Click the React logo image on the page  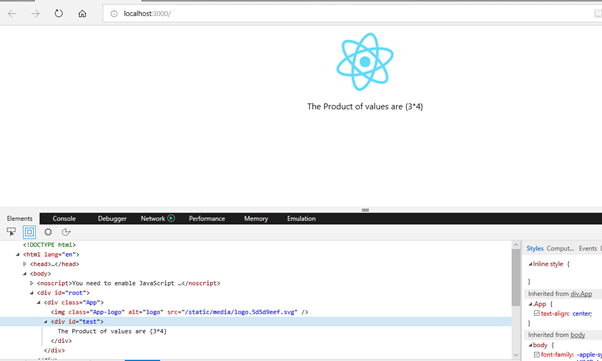pos(365,61)
